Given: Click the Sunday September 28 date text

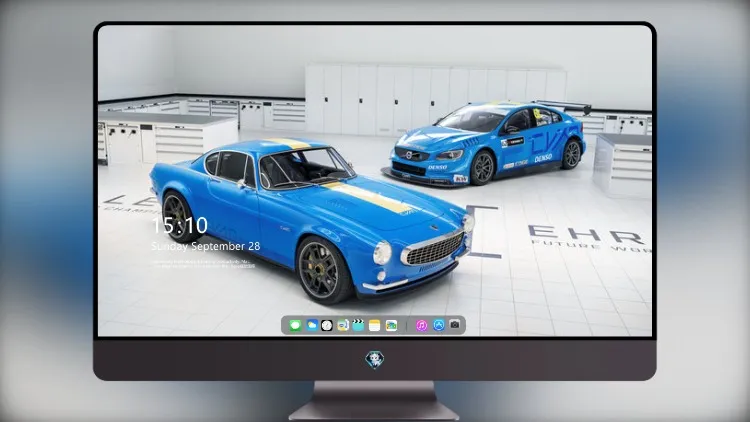Looking at the screenshot, I should coord(206,246).
